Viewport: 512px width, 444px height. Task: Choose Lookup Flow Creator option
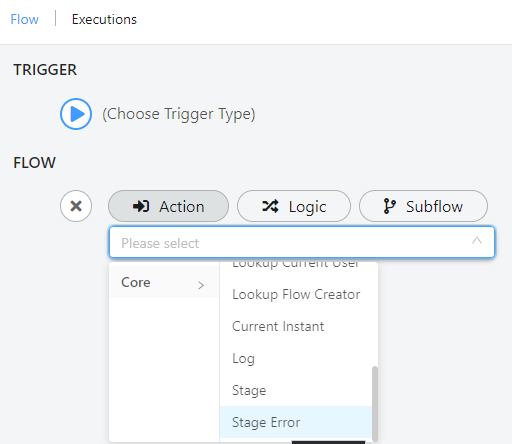296,294
